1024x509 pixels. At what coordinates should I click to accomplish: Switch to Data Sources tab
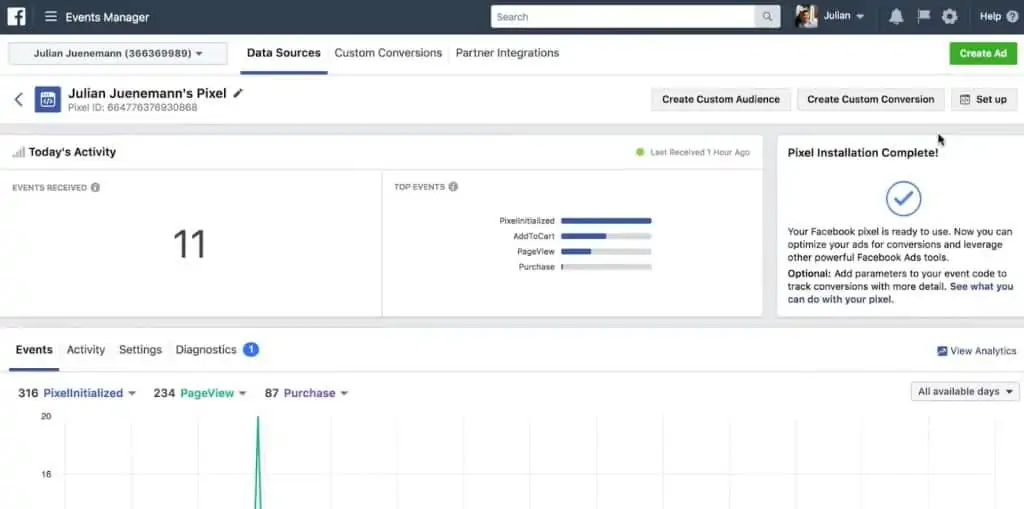283,53
